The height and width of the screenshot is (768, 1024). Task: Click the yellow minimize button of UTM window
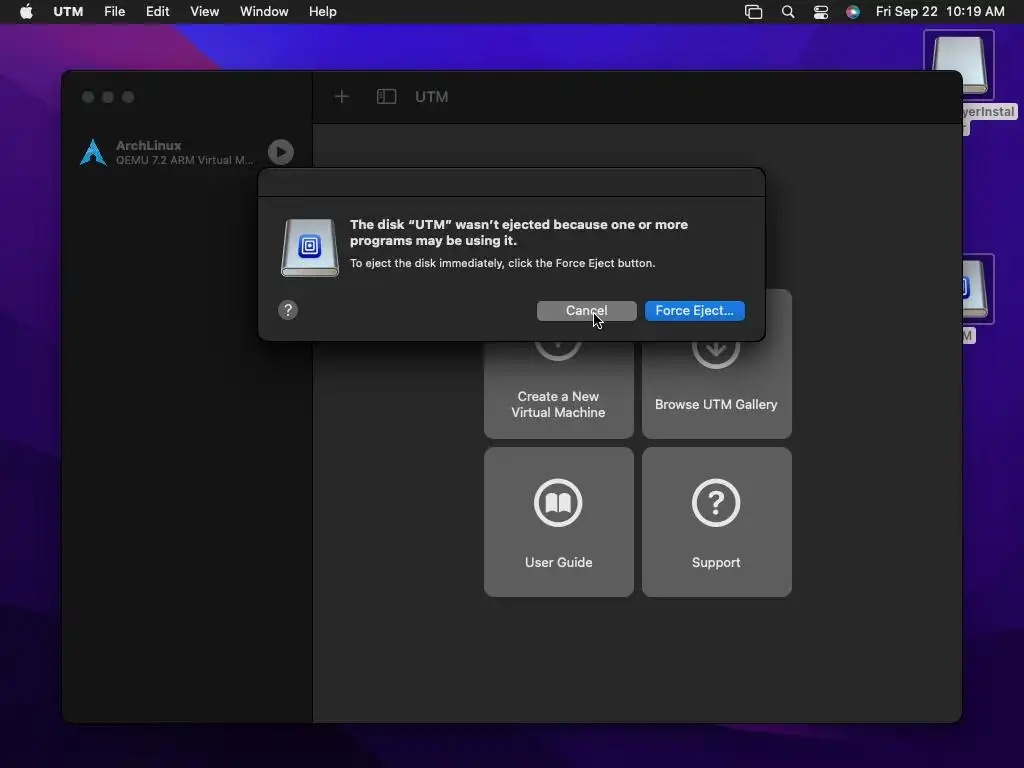coord(108,97)
